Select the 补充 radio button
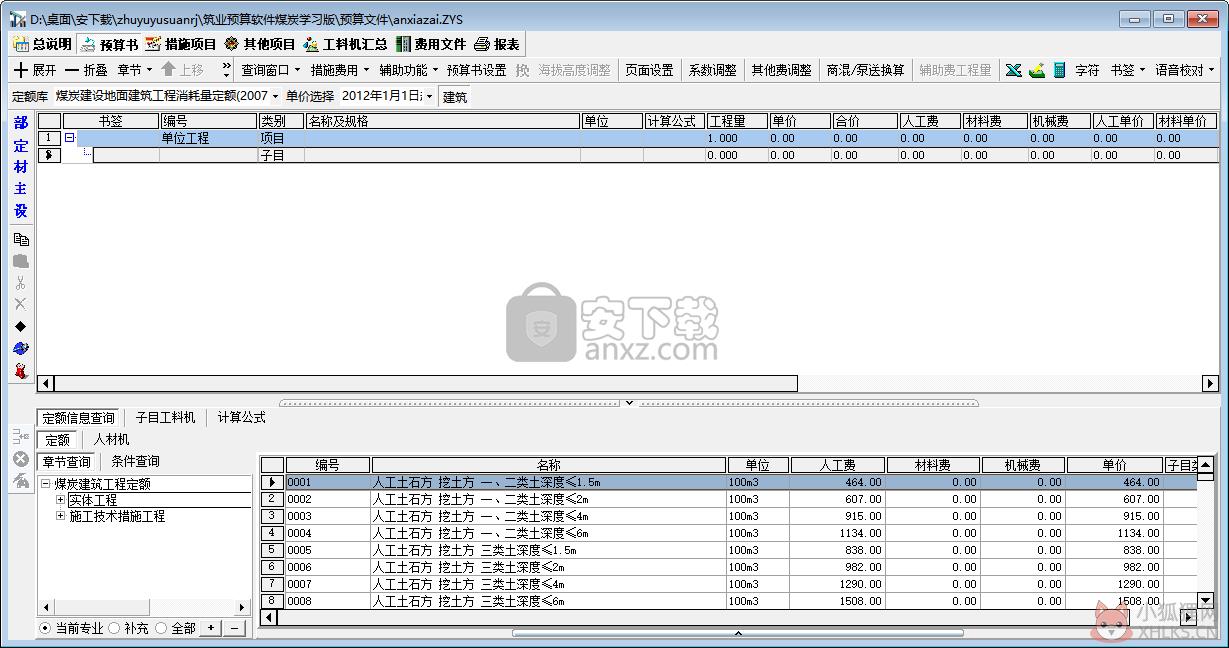 (114, 628)
